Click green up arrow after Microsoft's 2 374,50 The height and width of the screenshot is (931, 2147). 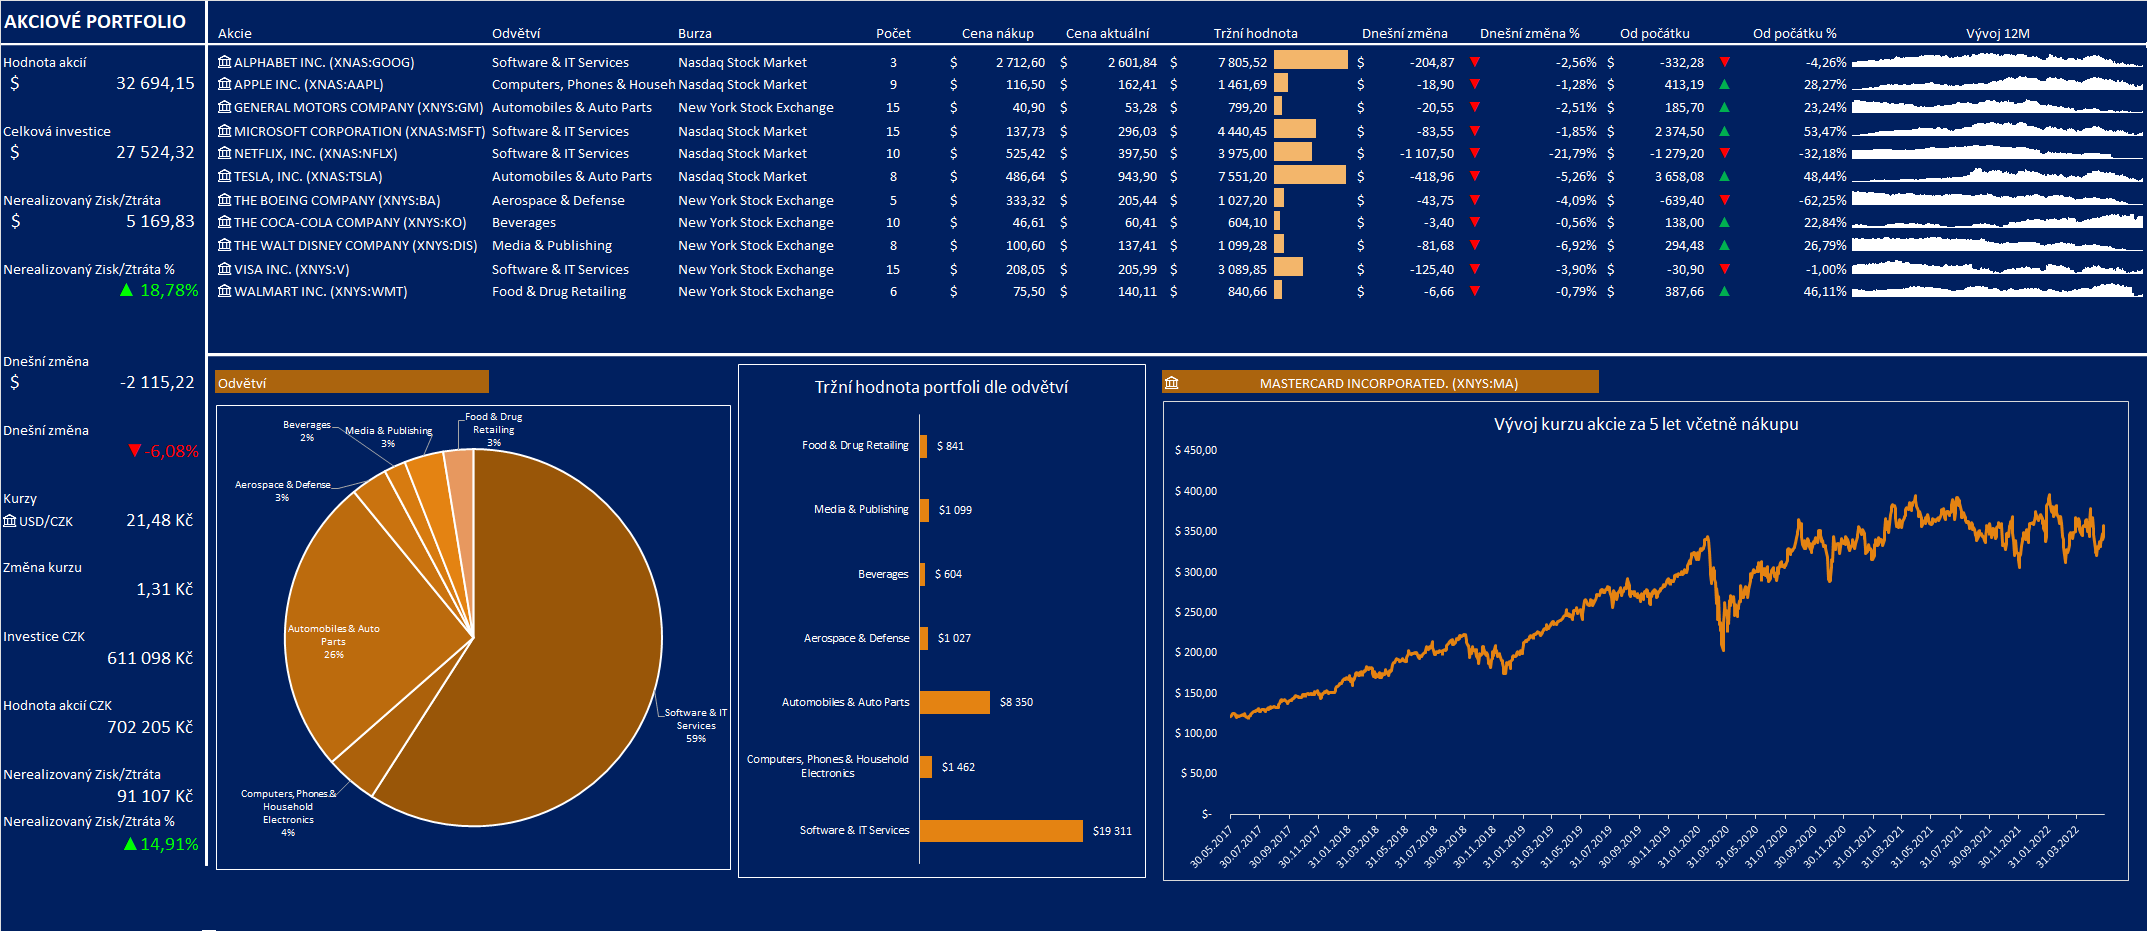(1725, 131)
